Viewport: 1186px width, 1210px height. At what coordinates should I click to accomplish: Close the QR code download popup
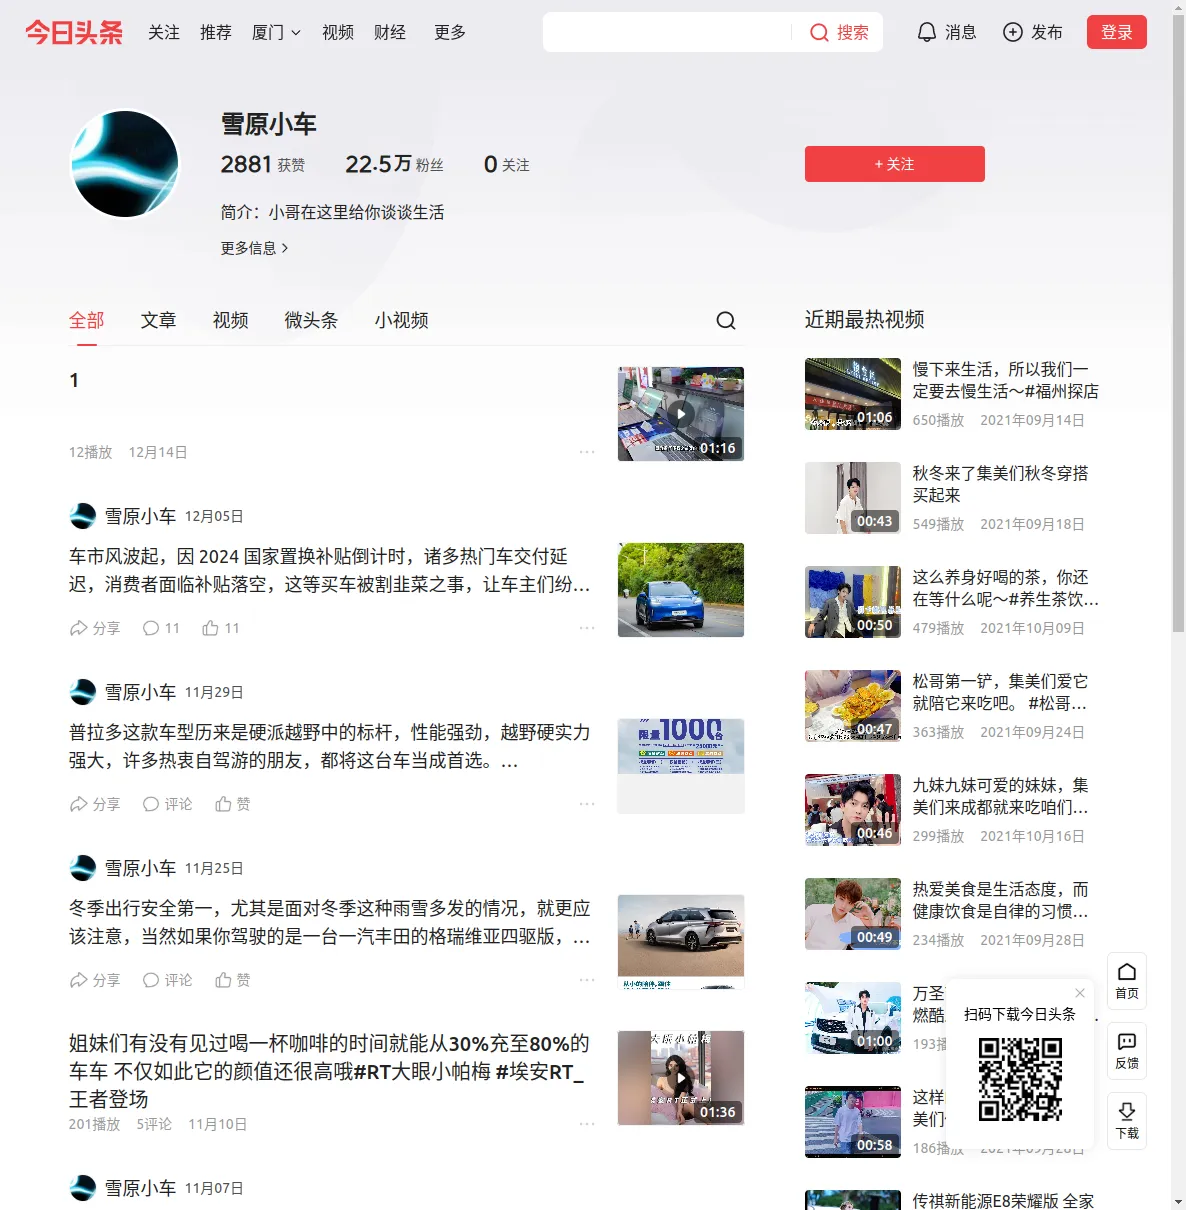pos(1080,993)
